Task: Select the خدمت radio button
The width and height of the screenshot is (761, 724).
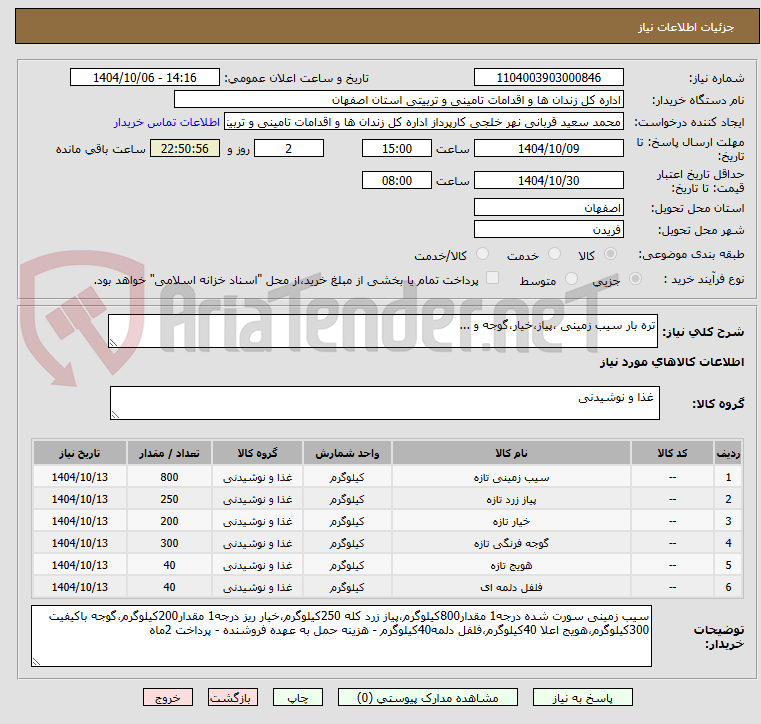Action: [x=554, y=254]
